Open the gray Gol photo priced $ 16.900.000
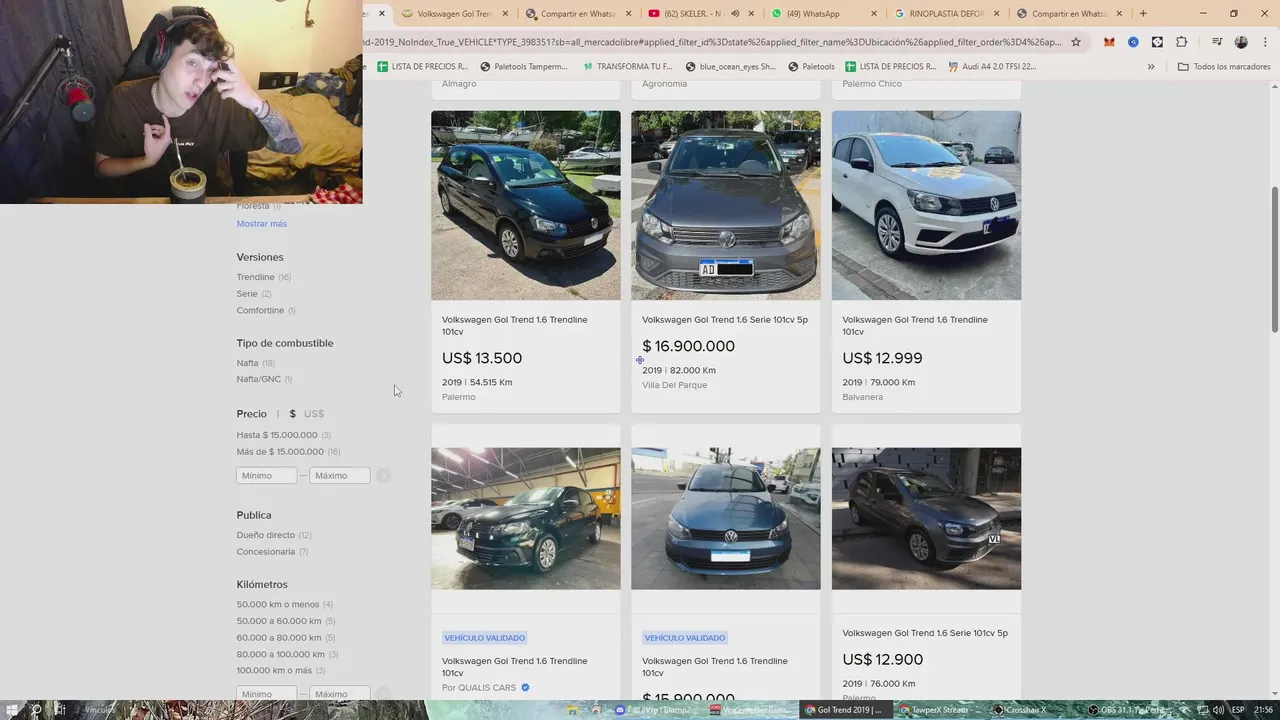1280x720 pixels. point(726,205)
